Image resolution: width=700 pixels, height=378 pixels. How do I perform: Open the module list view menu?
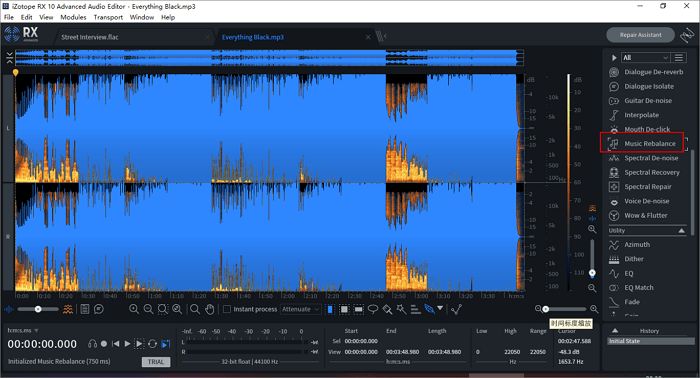click(679, 58)
